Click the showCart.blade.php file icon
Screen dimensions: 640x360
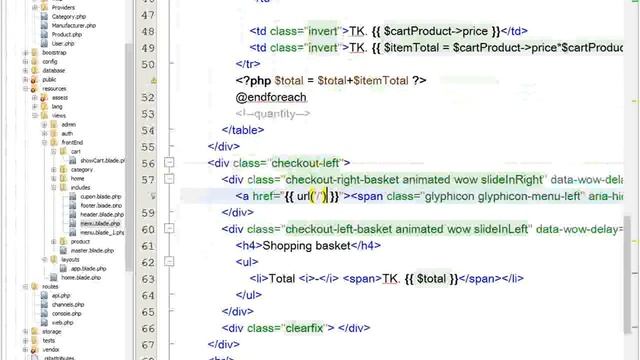[x=73, y=161]
